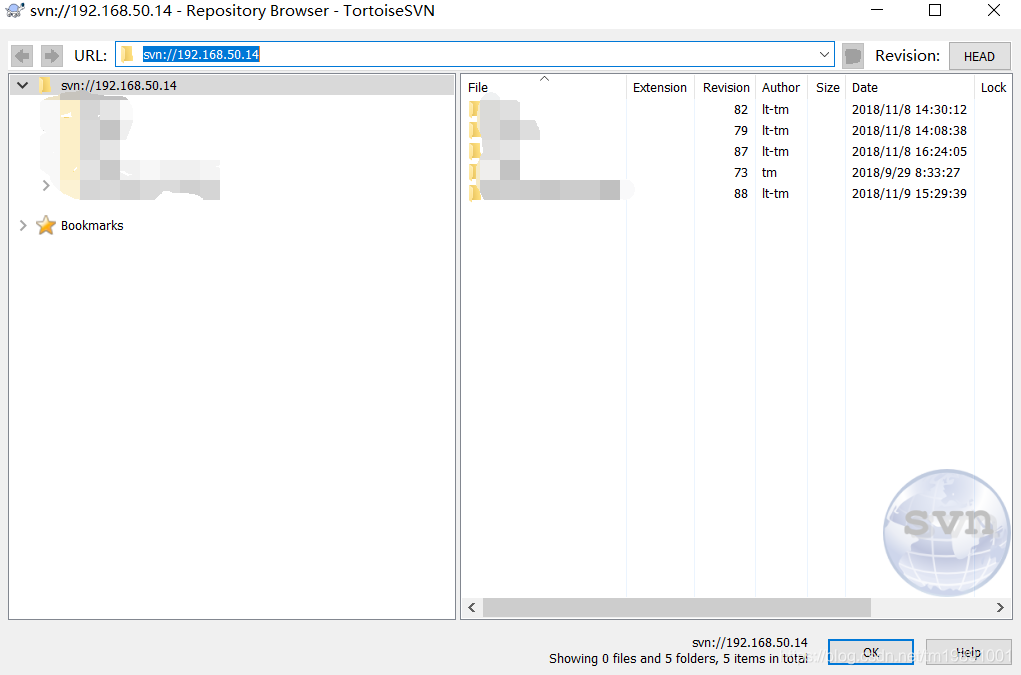Click the file list scroll left arrow

pyautogui.click(x=472, y=607)
